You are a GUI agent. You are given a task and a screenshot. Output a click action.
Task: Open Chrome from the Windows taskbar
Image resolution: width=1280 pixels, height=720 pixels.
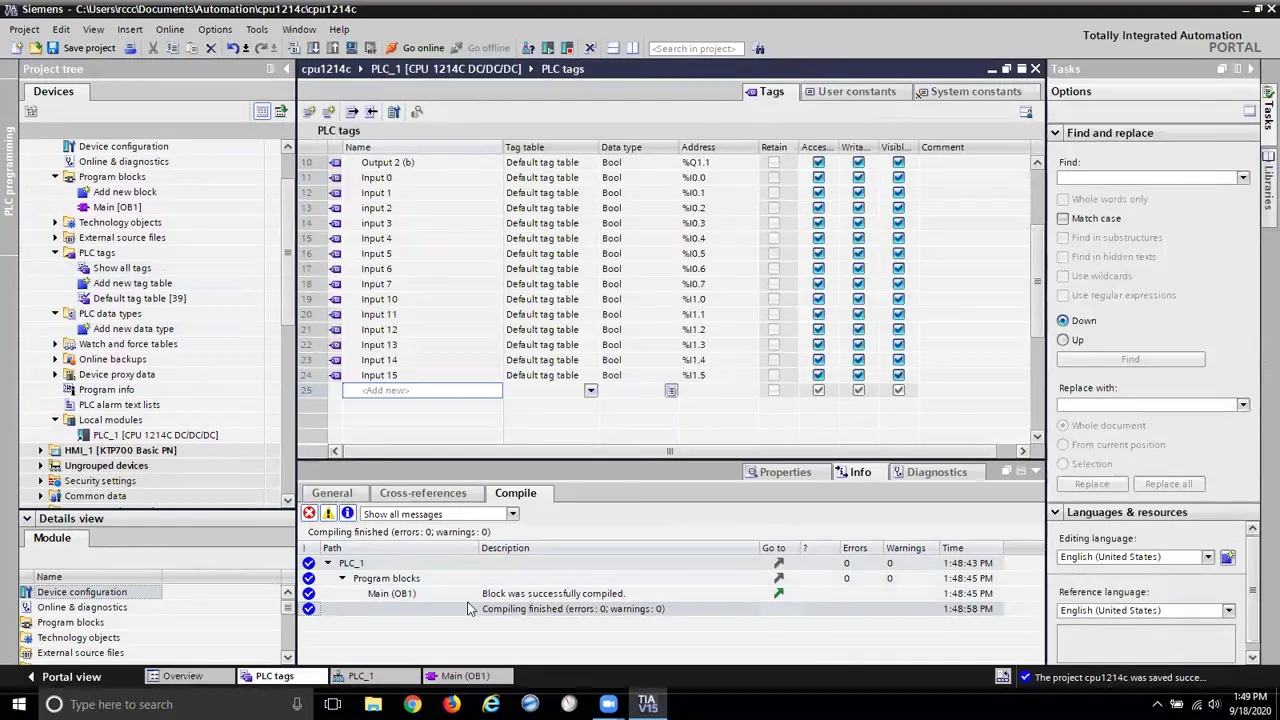(412, 704)
